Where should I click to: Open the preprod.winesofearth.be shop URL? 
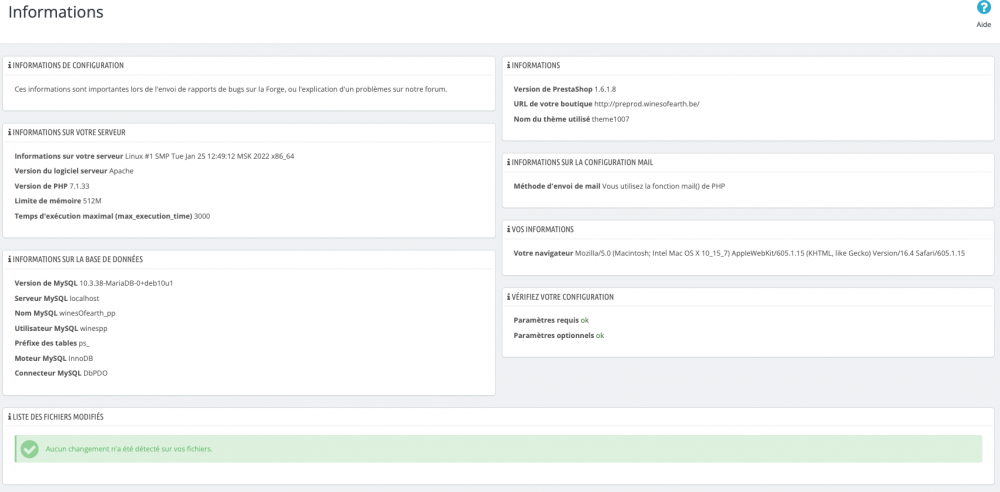[647, 104]
